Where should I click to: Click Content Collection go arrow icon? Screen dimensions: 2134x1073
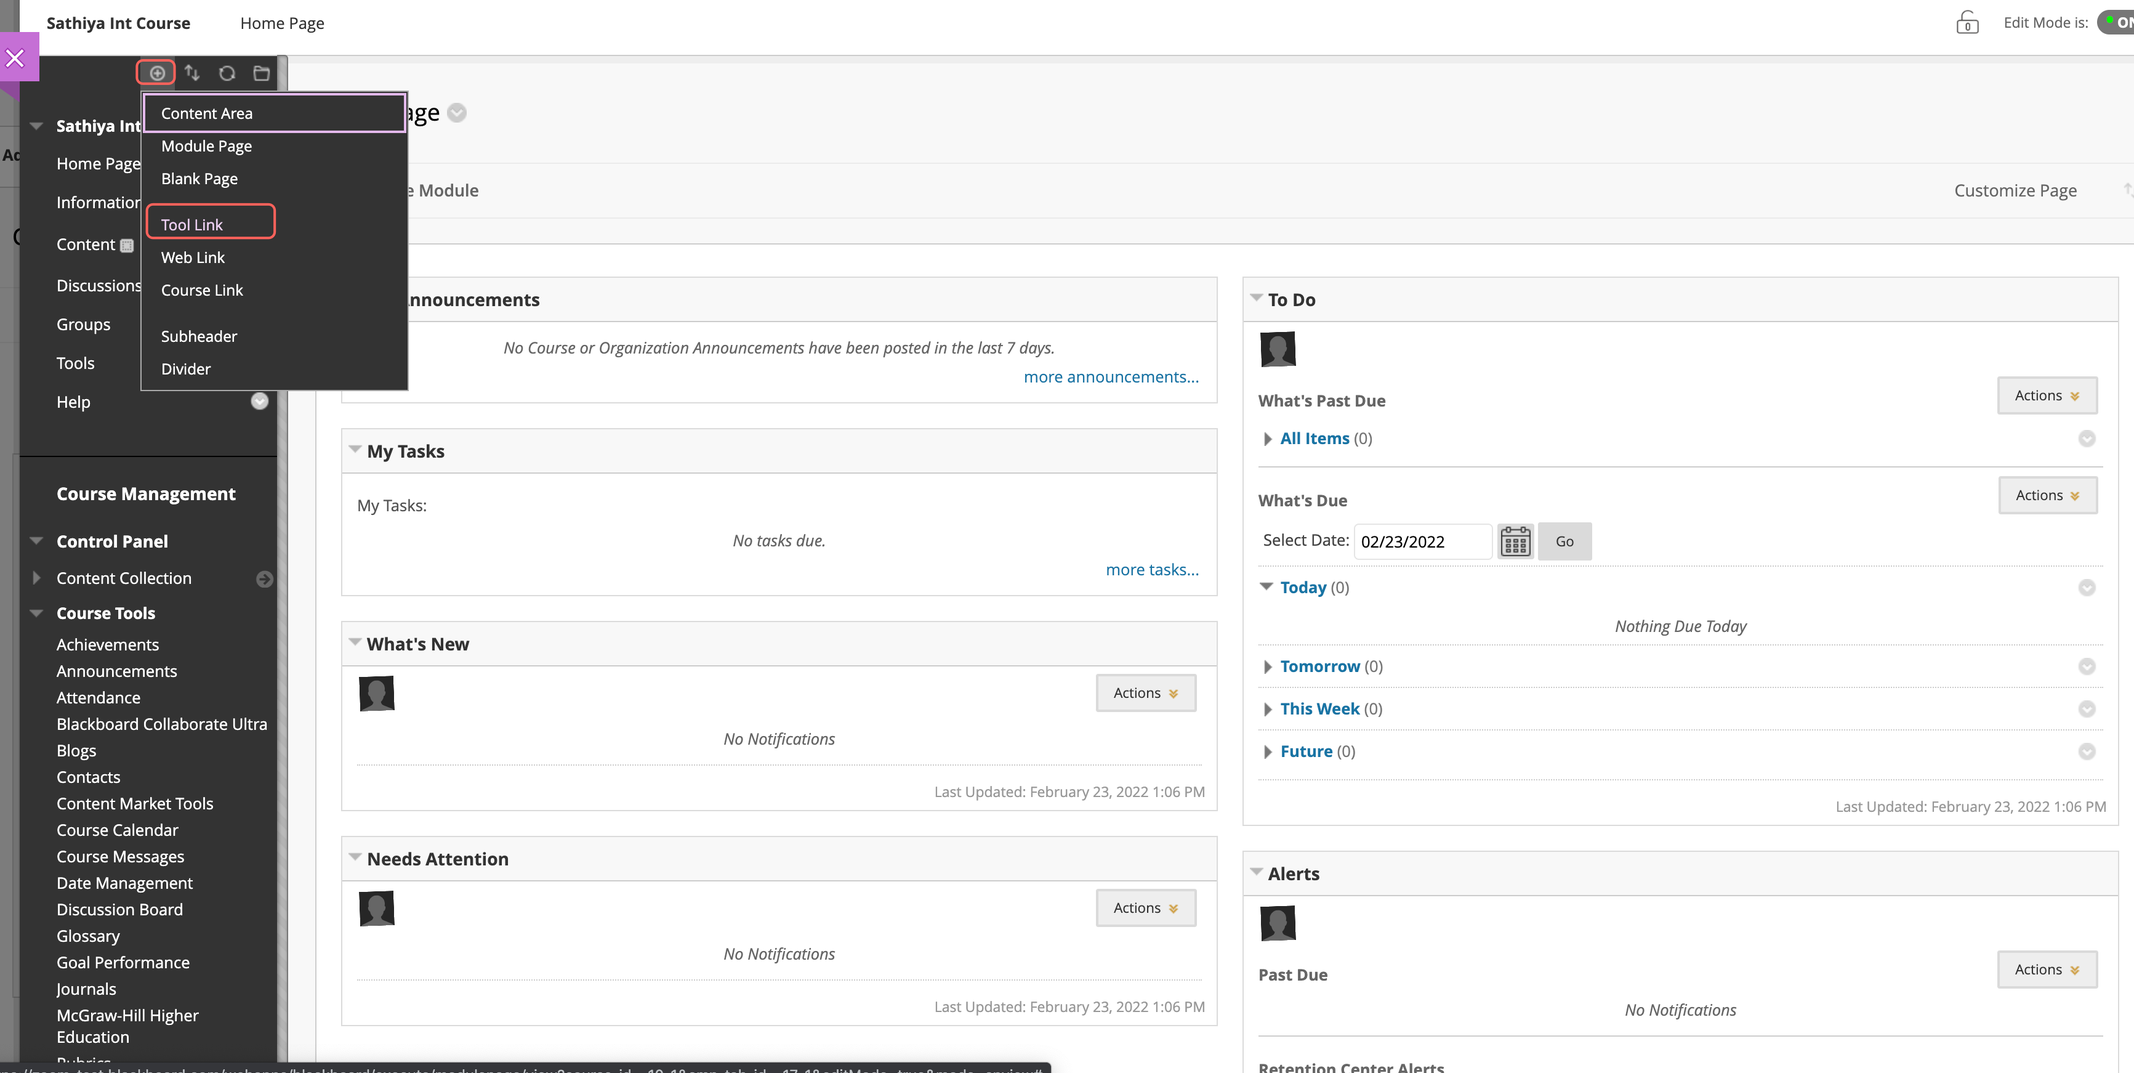(264, 579)
